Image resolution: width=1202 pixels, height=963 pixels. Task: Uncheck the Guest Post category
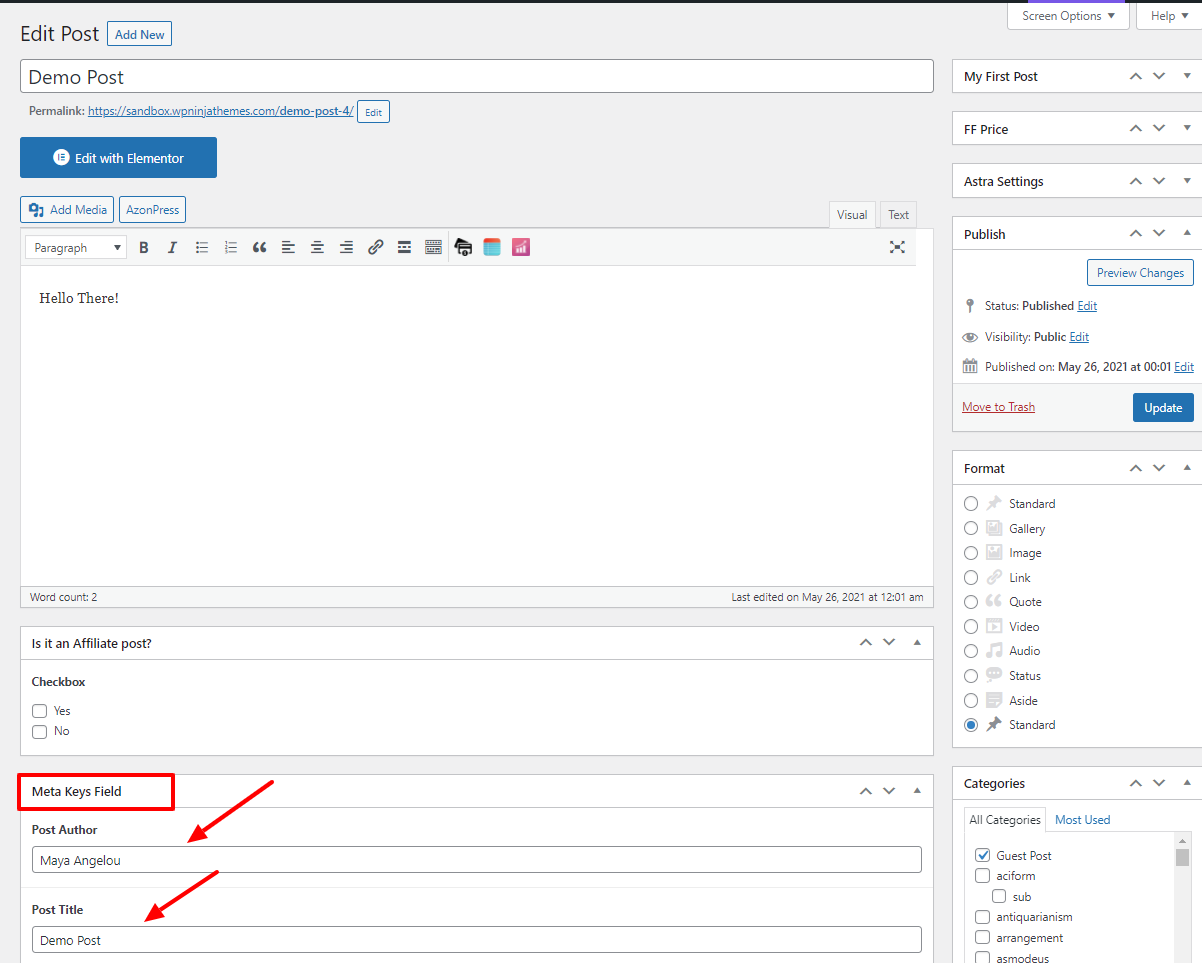(982, 855)
